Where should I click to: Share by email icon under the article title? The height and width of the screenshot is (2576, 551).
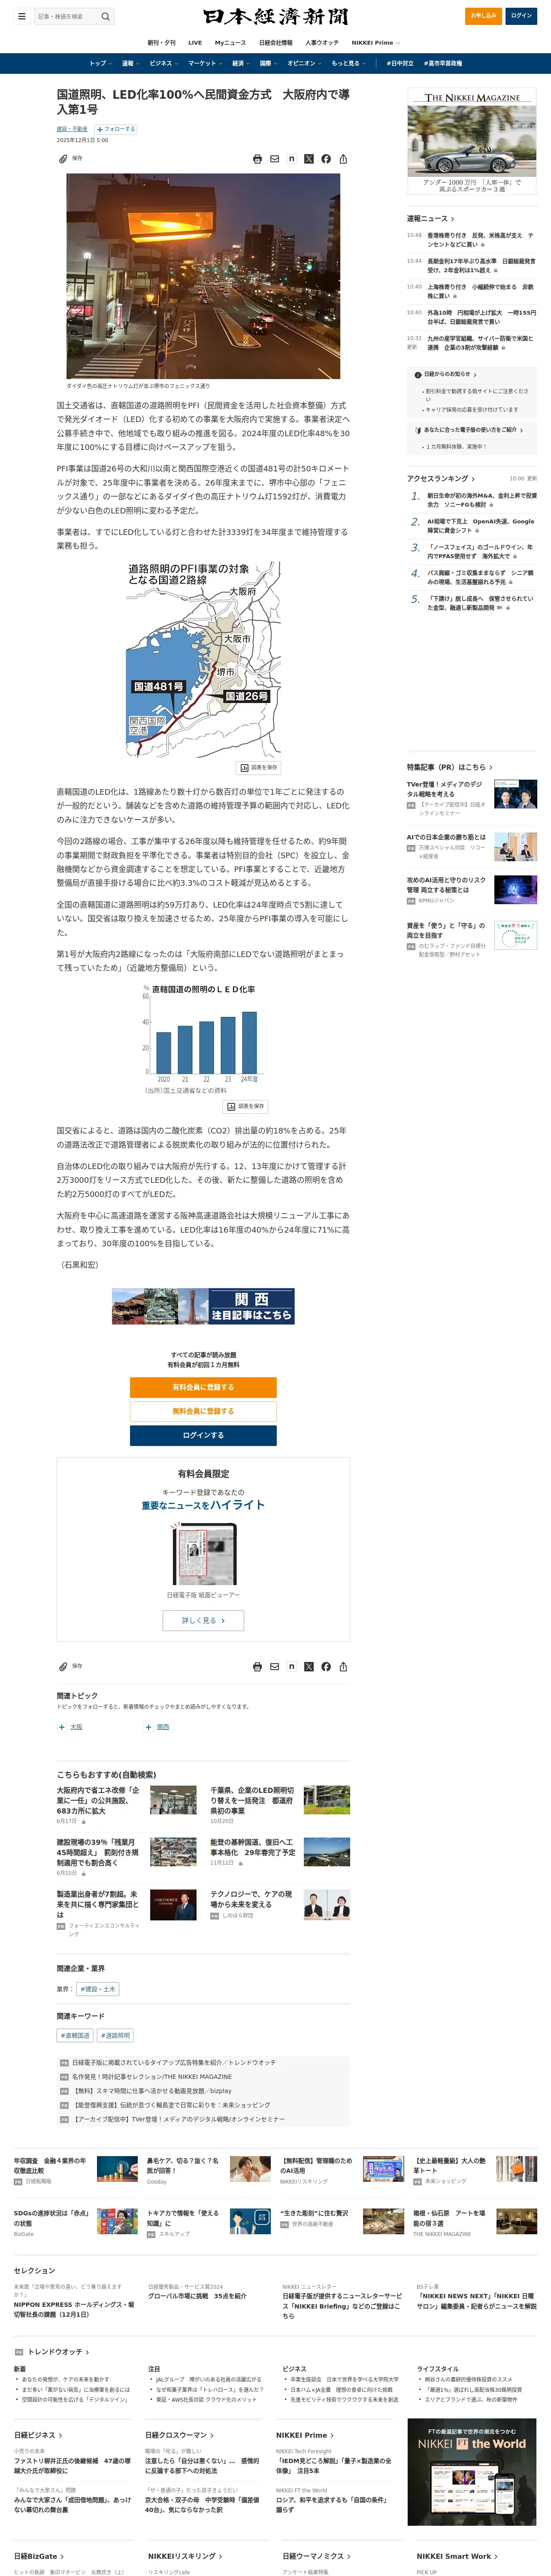(x=275, y=159)
